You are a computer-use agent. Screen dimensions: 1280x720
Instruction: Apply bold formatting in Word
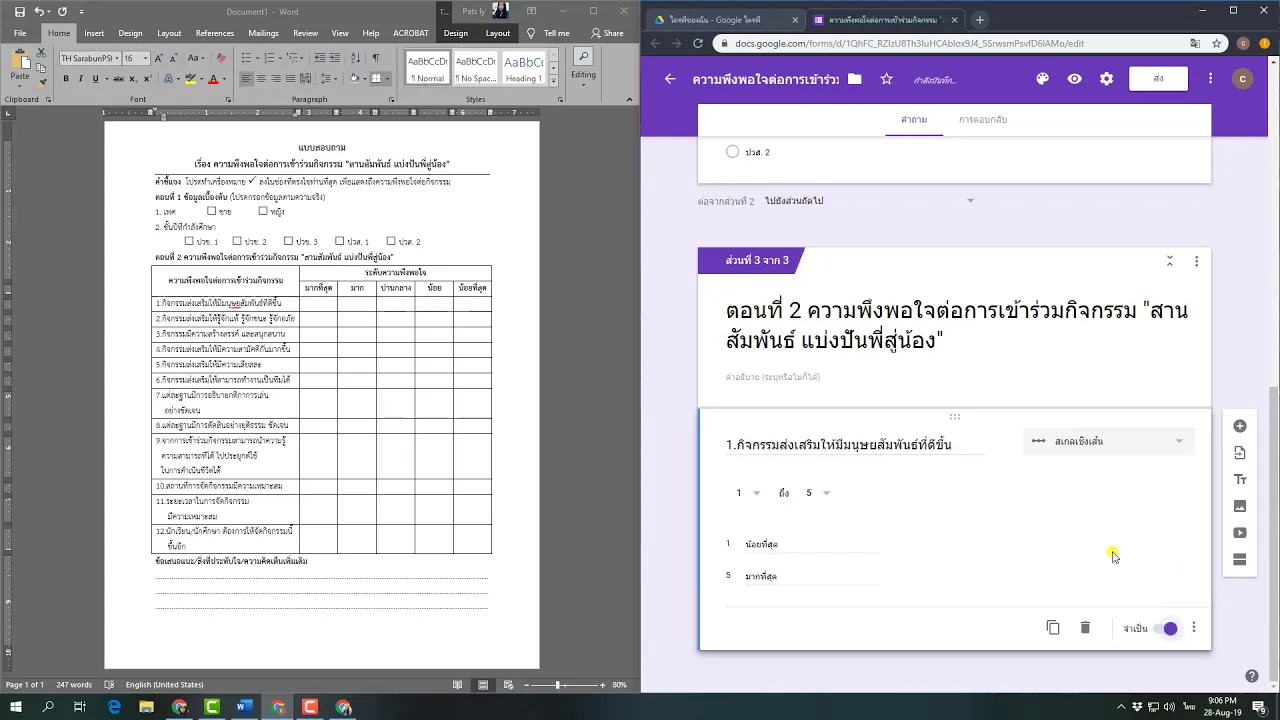66,79
